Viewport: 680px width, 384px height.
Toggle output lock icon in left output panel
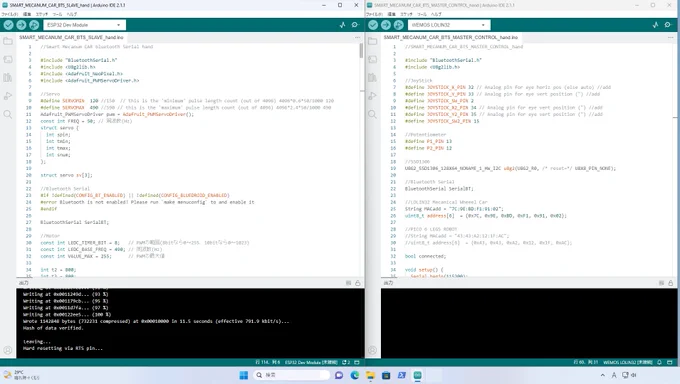point(358,283)
